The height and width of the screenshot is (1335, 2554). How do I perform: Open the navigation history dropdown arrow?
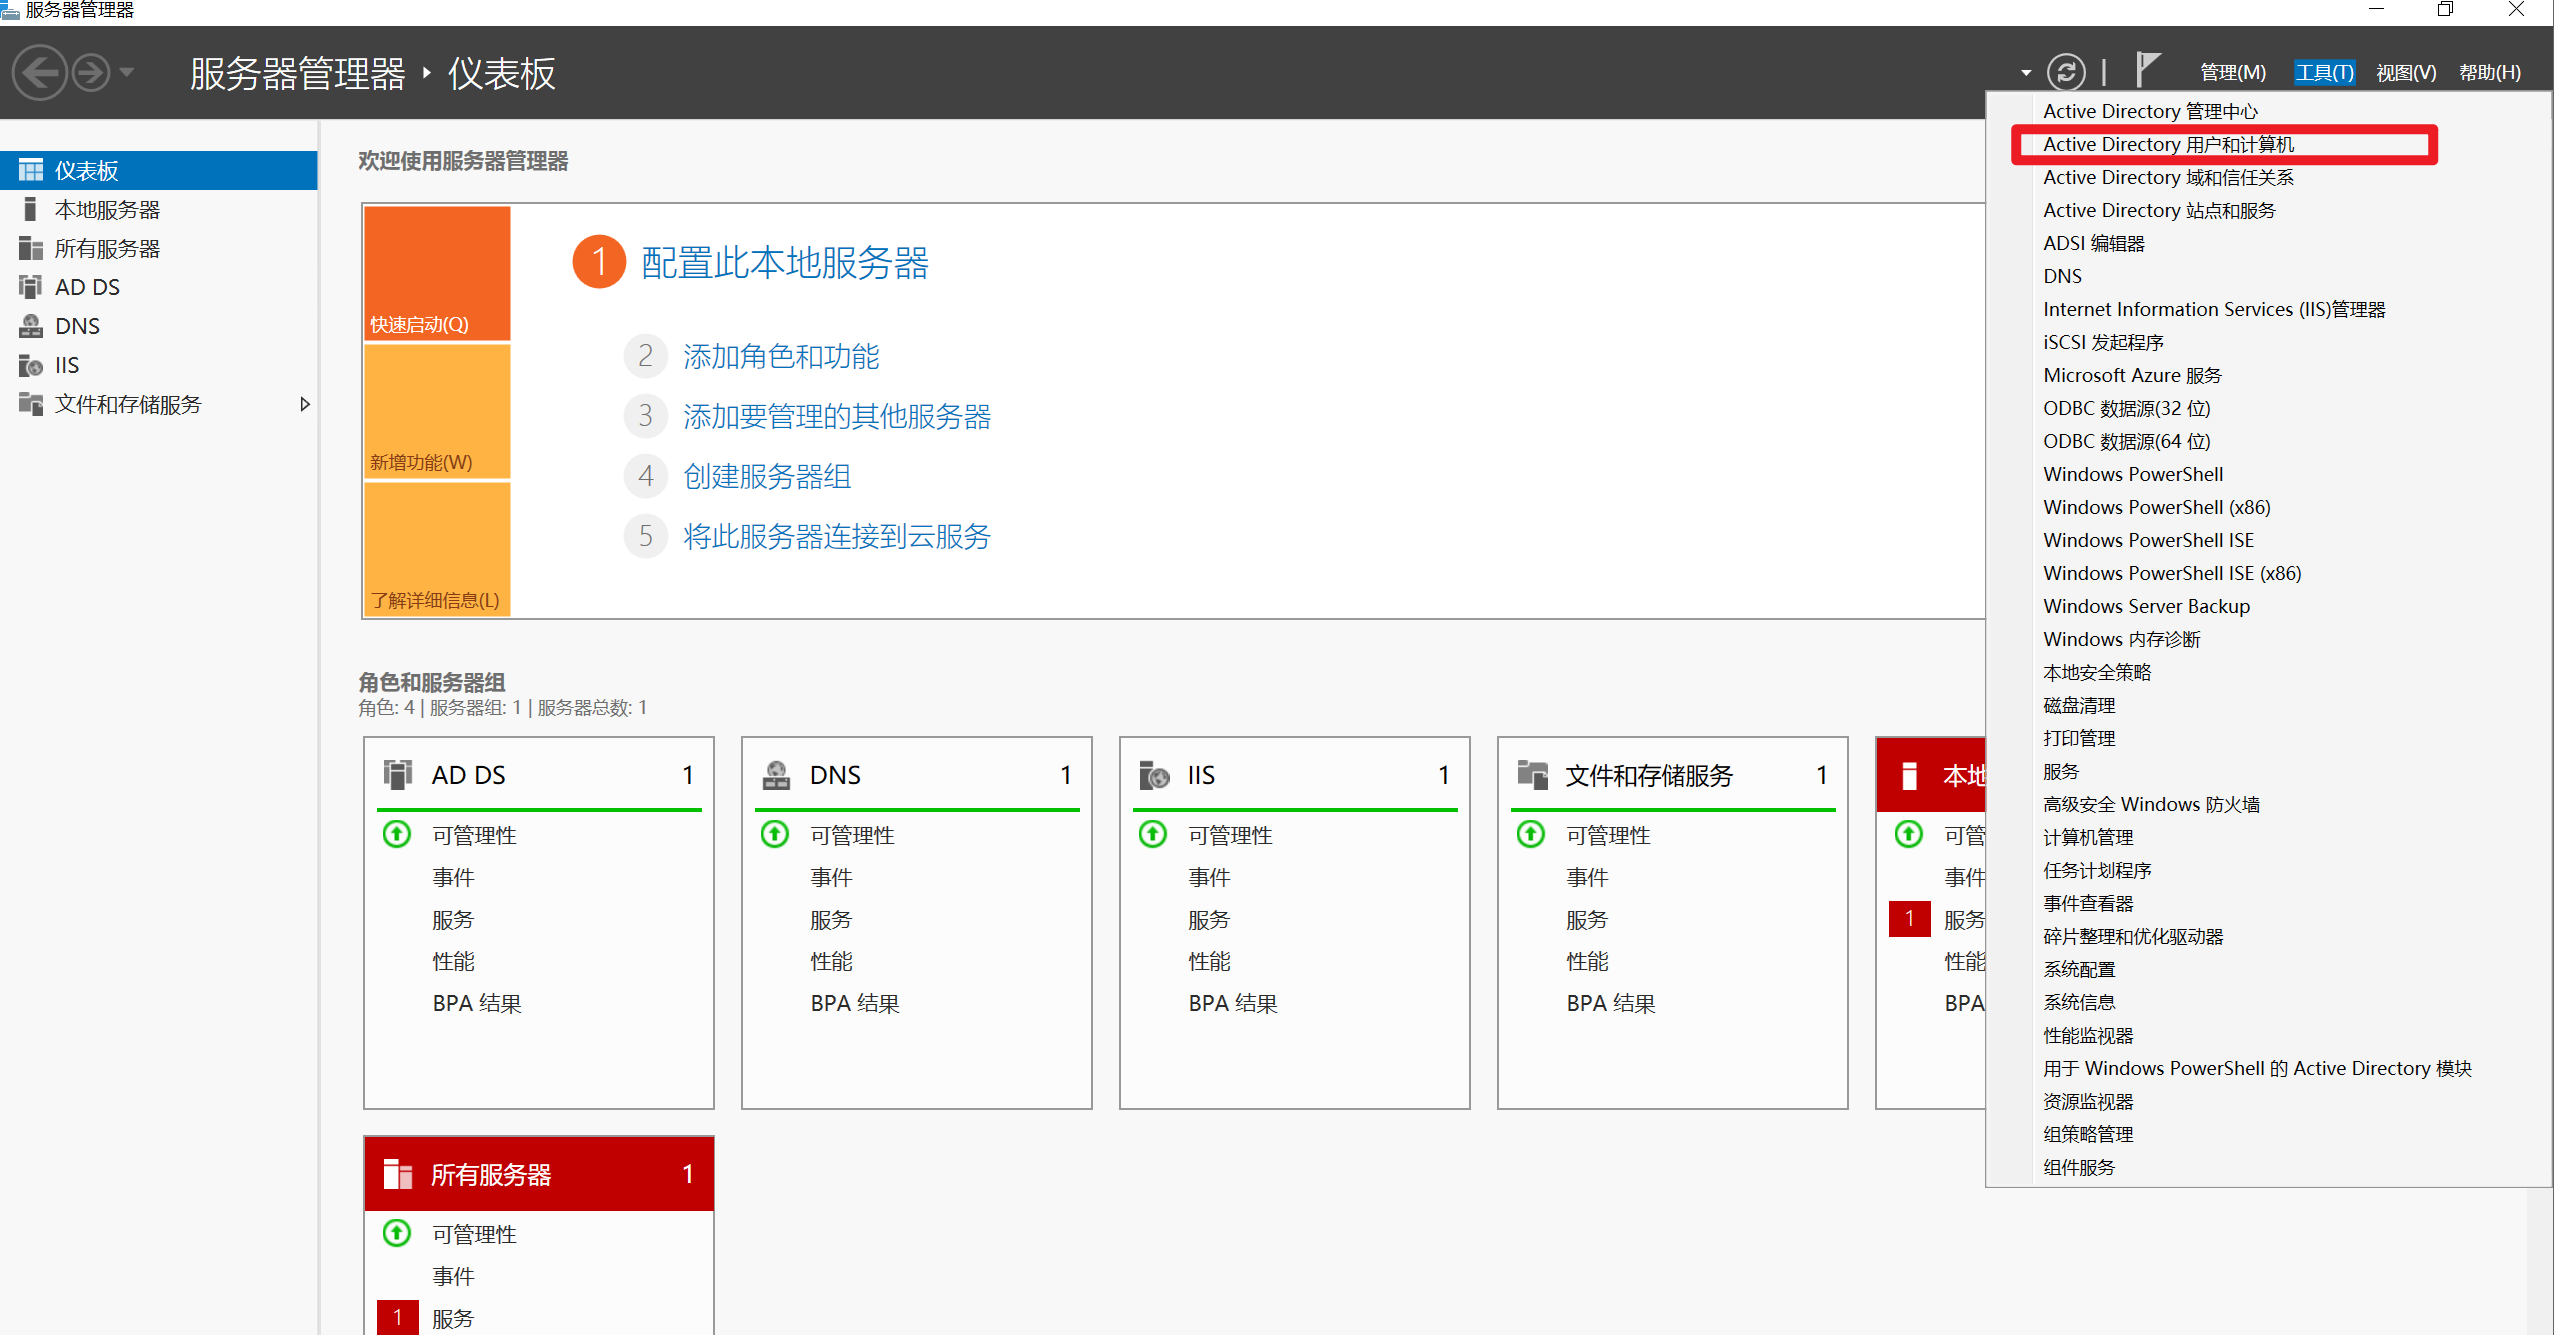pyautogui.click(x=127, y=73)
